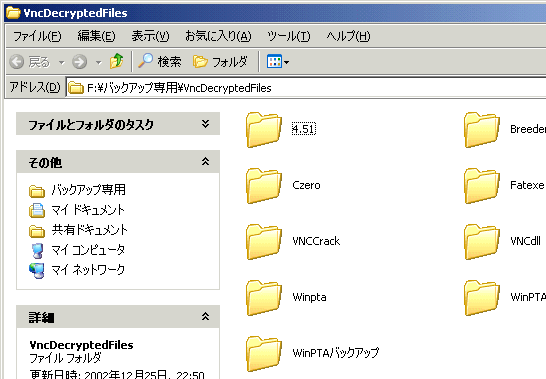Image resolution: width=546 pixels, height=379 pixels.
Task: Open the Back history dropdown arrow
Action: pyautogui.click(x=62, y=63)
